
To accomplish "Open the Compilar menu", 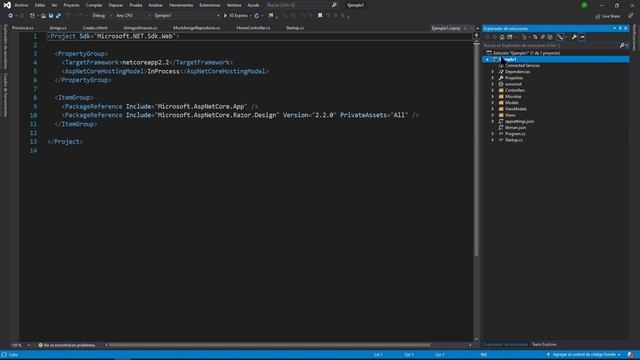I will 94,5.
